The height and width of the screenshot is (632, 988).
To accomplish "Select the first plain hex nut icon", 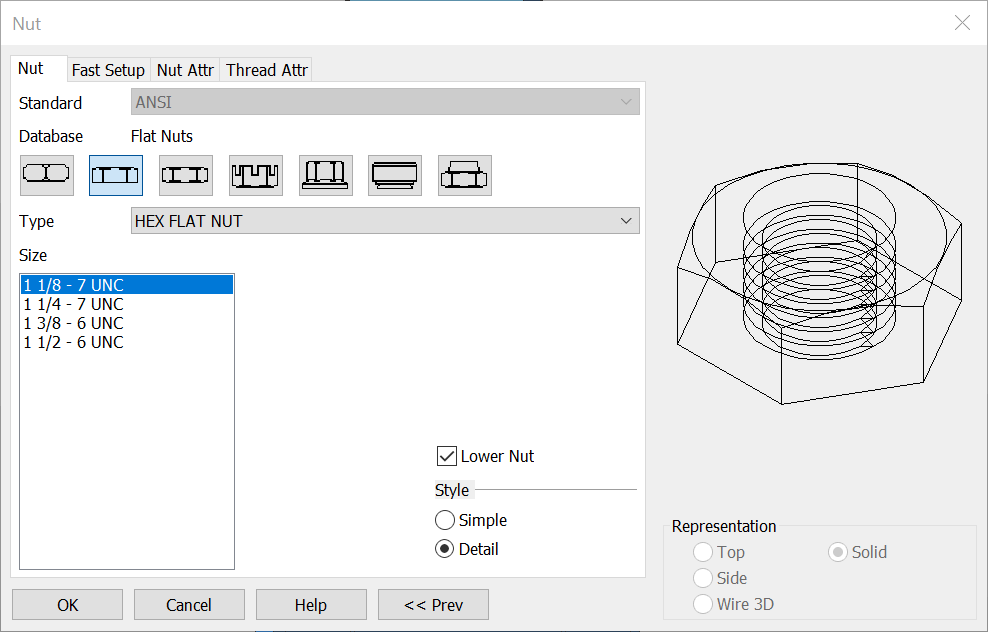I will (x=46, y=175).
